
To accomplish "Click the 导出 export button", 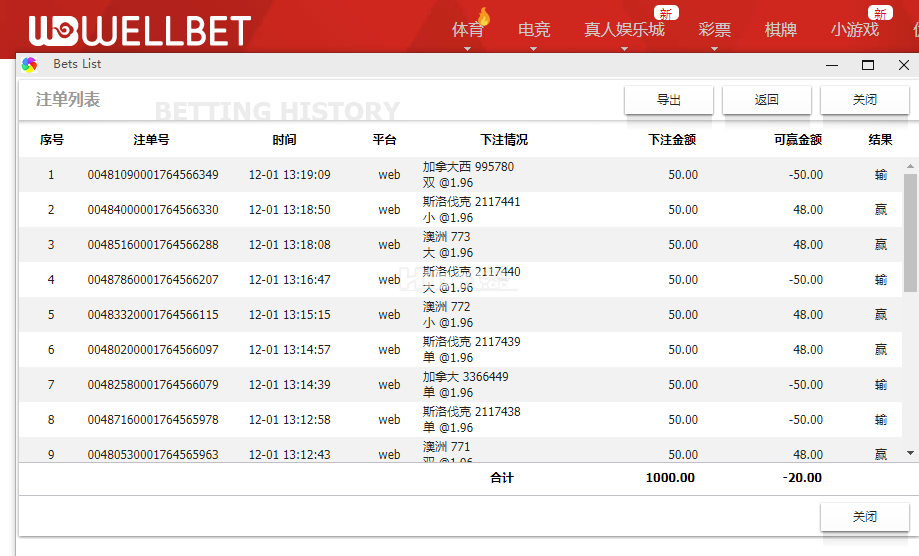I will (669, 100).
